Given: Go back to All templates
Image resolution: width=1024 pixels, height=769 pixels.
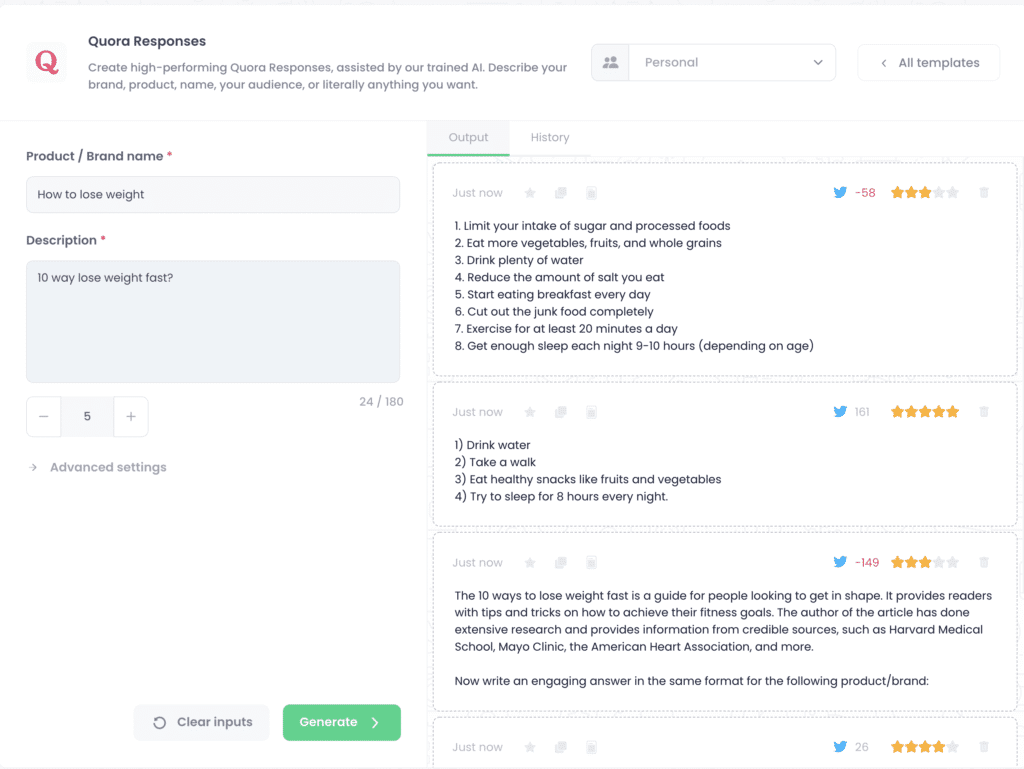Looking at the screenshot, I should 929,63.
